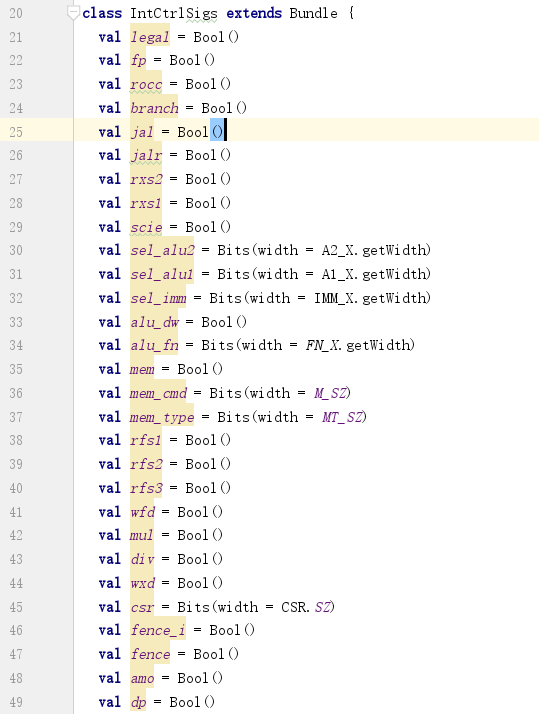Click line number 49 in gutter
The height and width of the screenshot is (714, 539).
tap(15, 703)
